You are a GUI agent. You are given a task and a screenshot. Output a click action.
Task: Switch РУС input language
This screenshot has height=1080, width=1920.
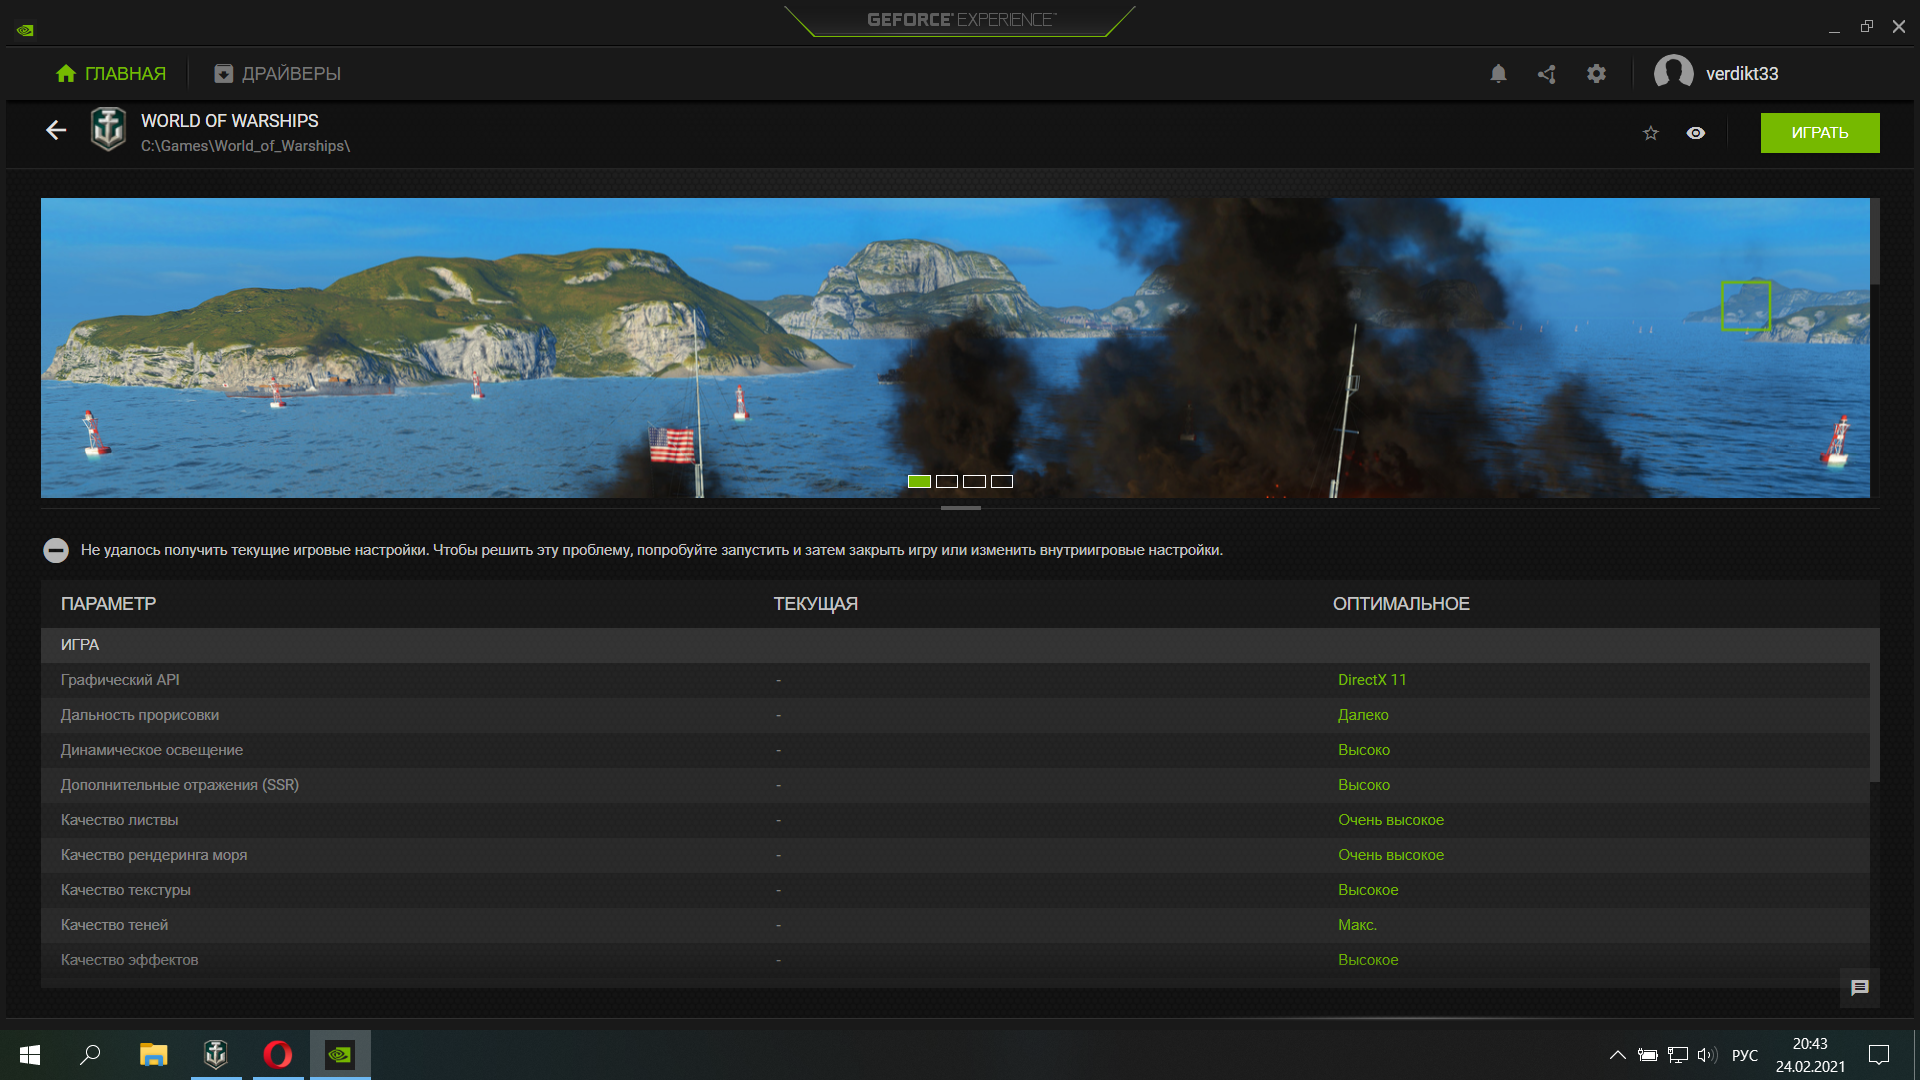[x=1745, y=1055]
